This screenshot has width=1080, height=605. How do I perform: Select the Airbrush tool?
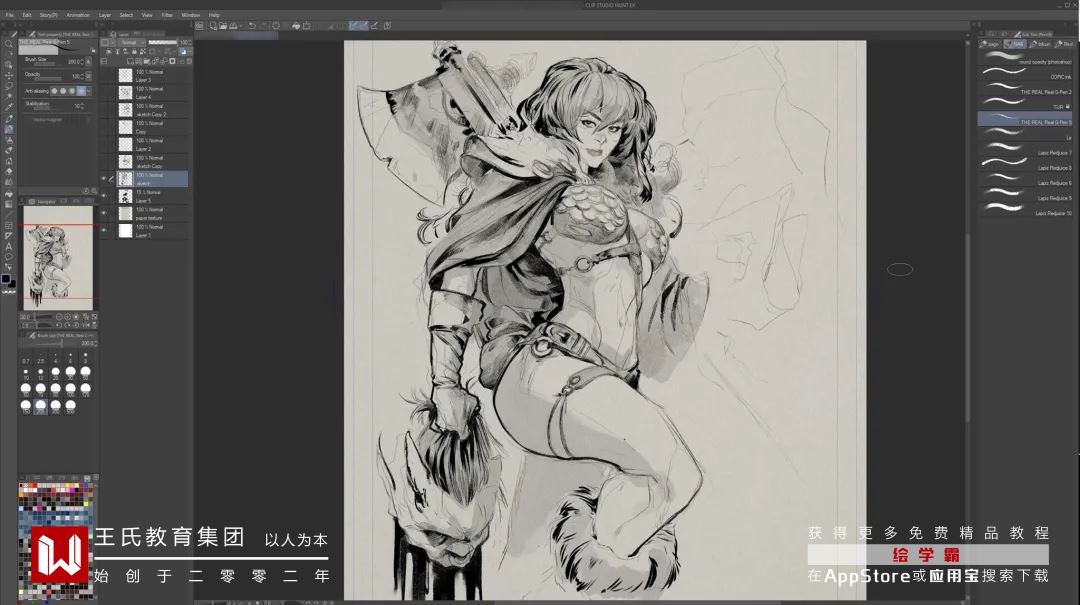tap(8, 140)
